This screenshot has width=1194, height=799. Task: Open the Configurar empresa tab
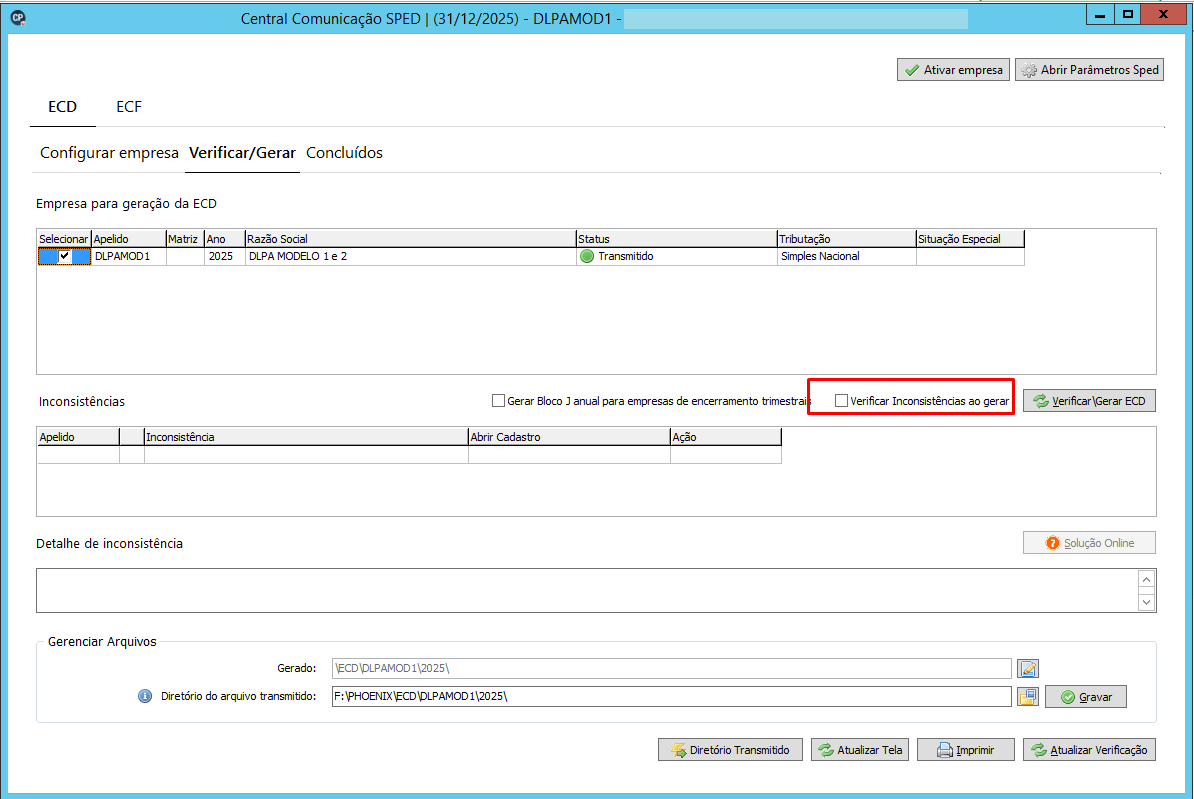tap(109, 153)
